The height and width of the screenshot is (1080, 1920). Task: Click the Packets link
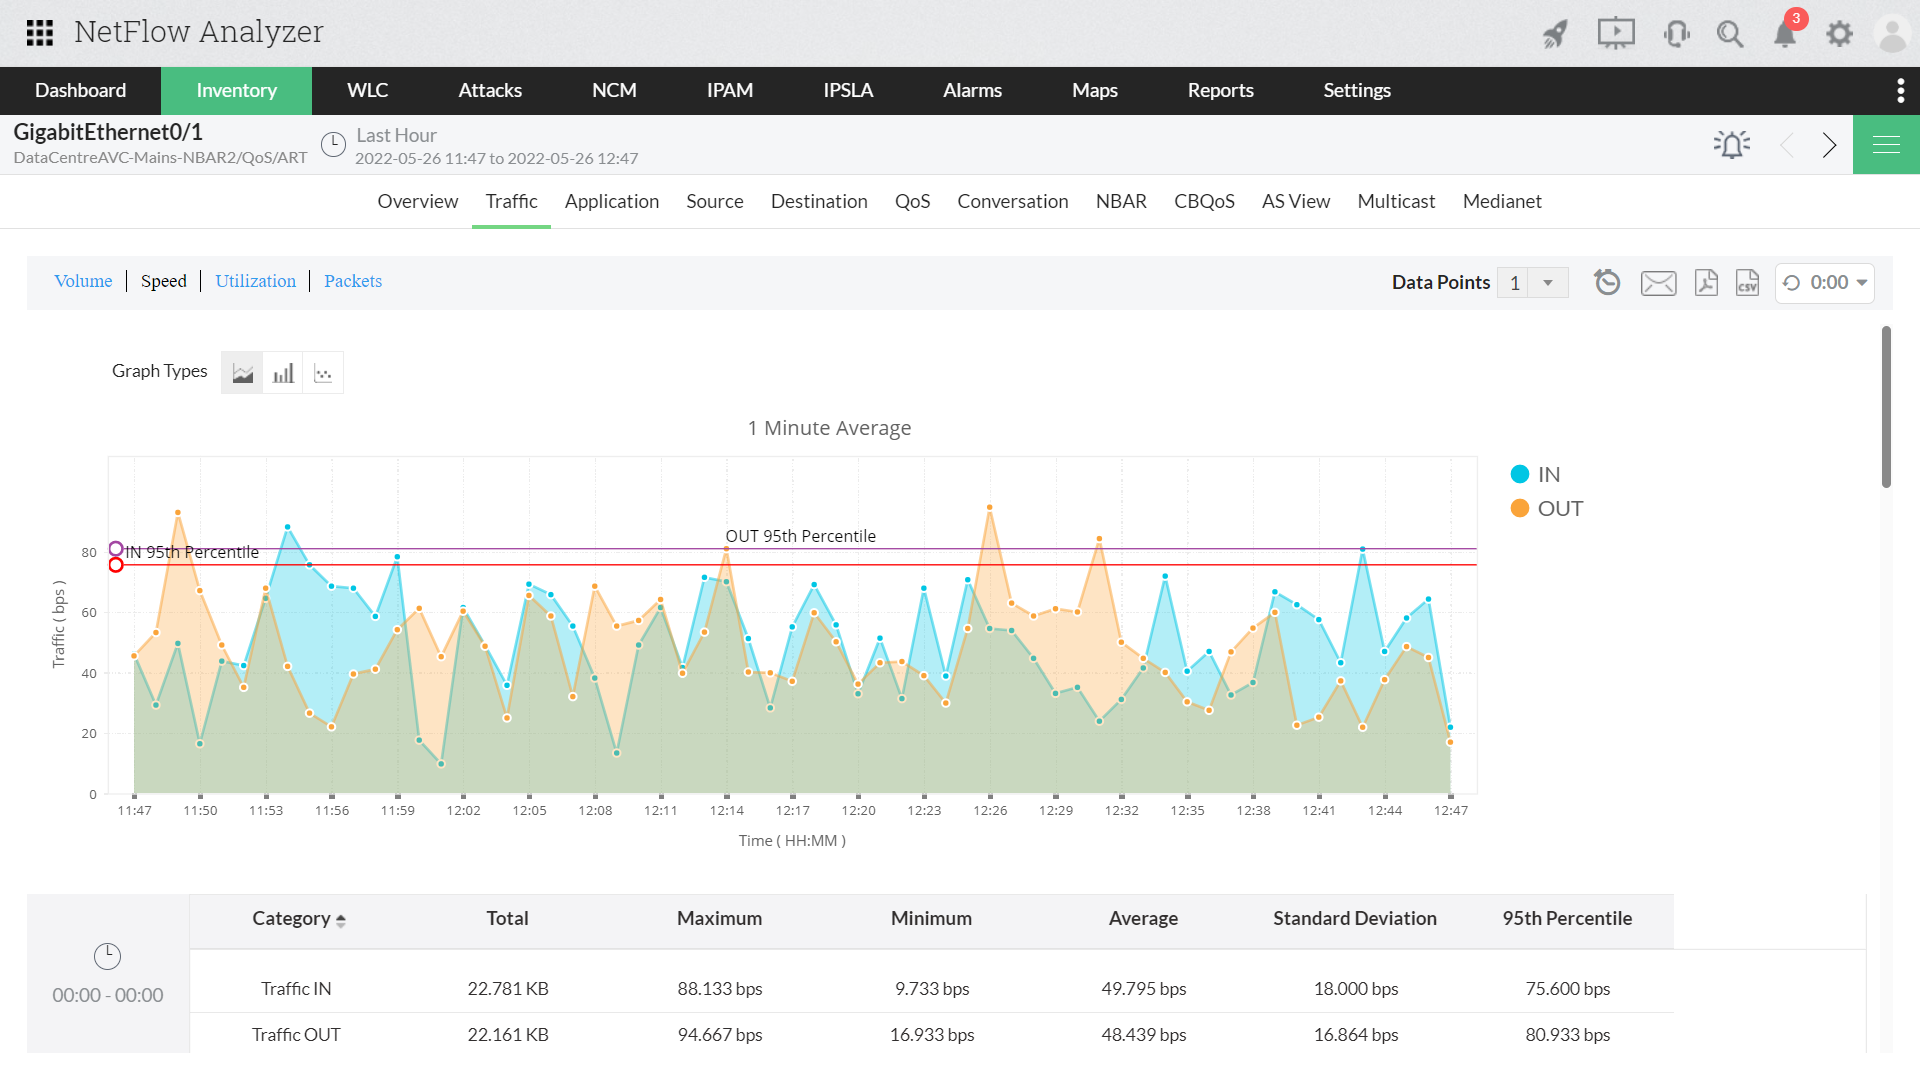click(352, 281)
